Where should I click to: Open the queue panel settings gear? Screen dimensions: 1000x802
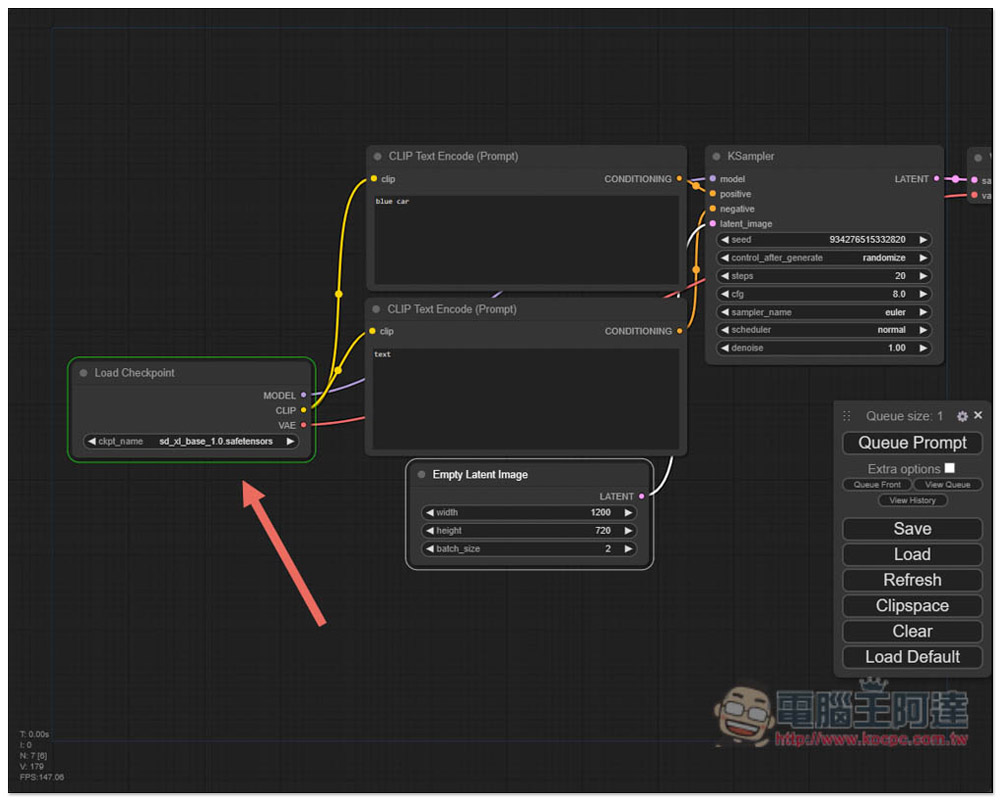click(x=962, y=416)
